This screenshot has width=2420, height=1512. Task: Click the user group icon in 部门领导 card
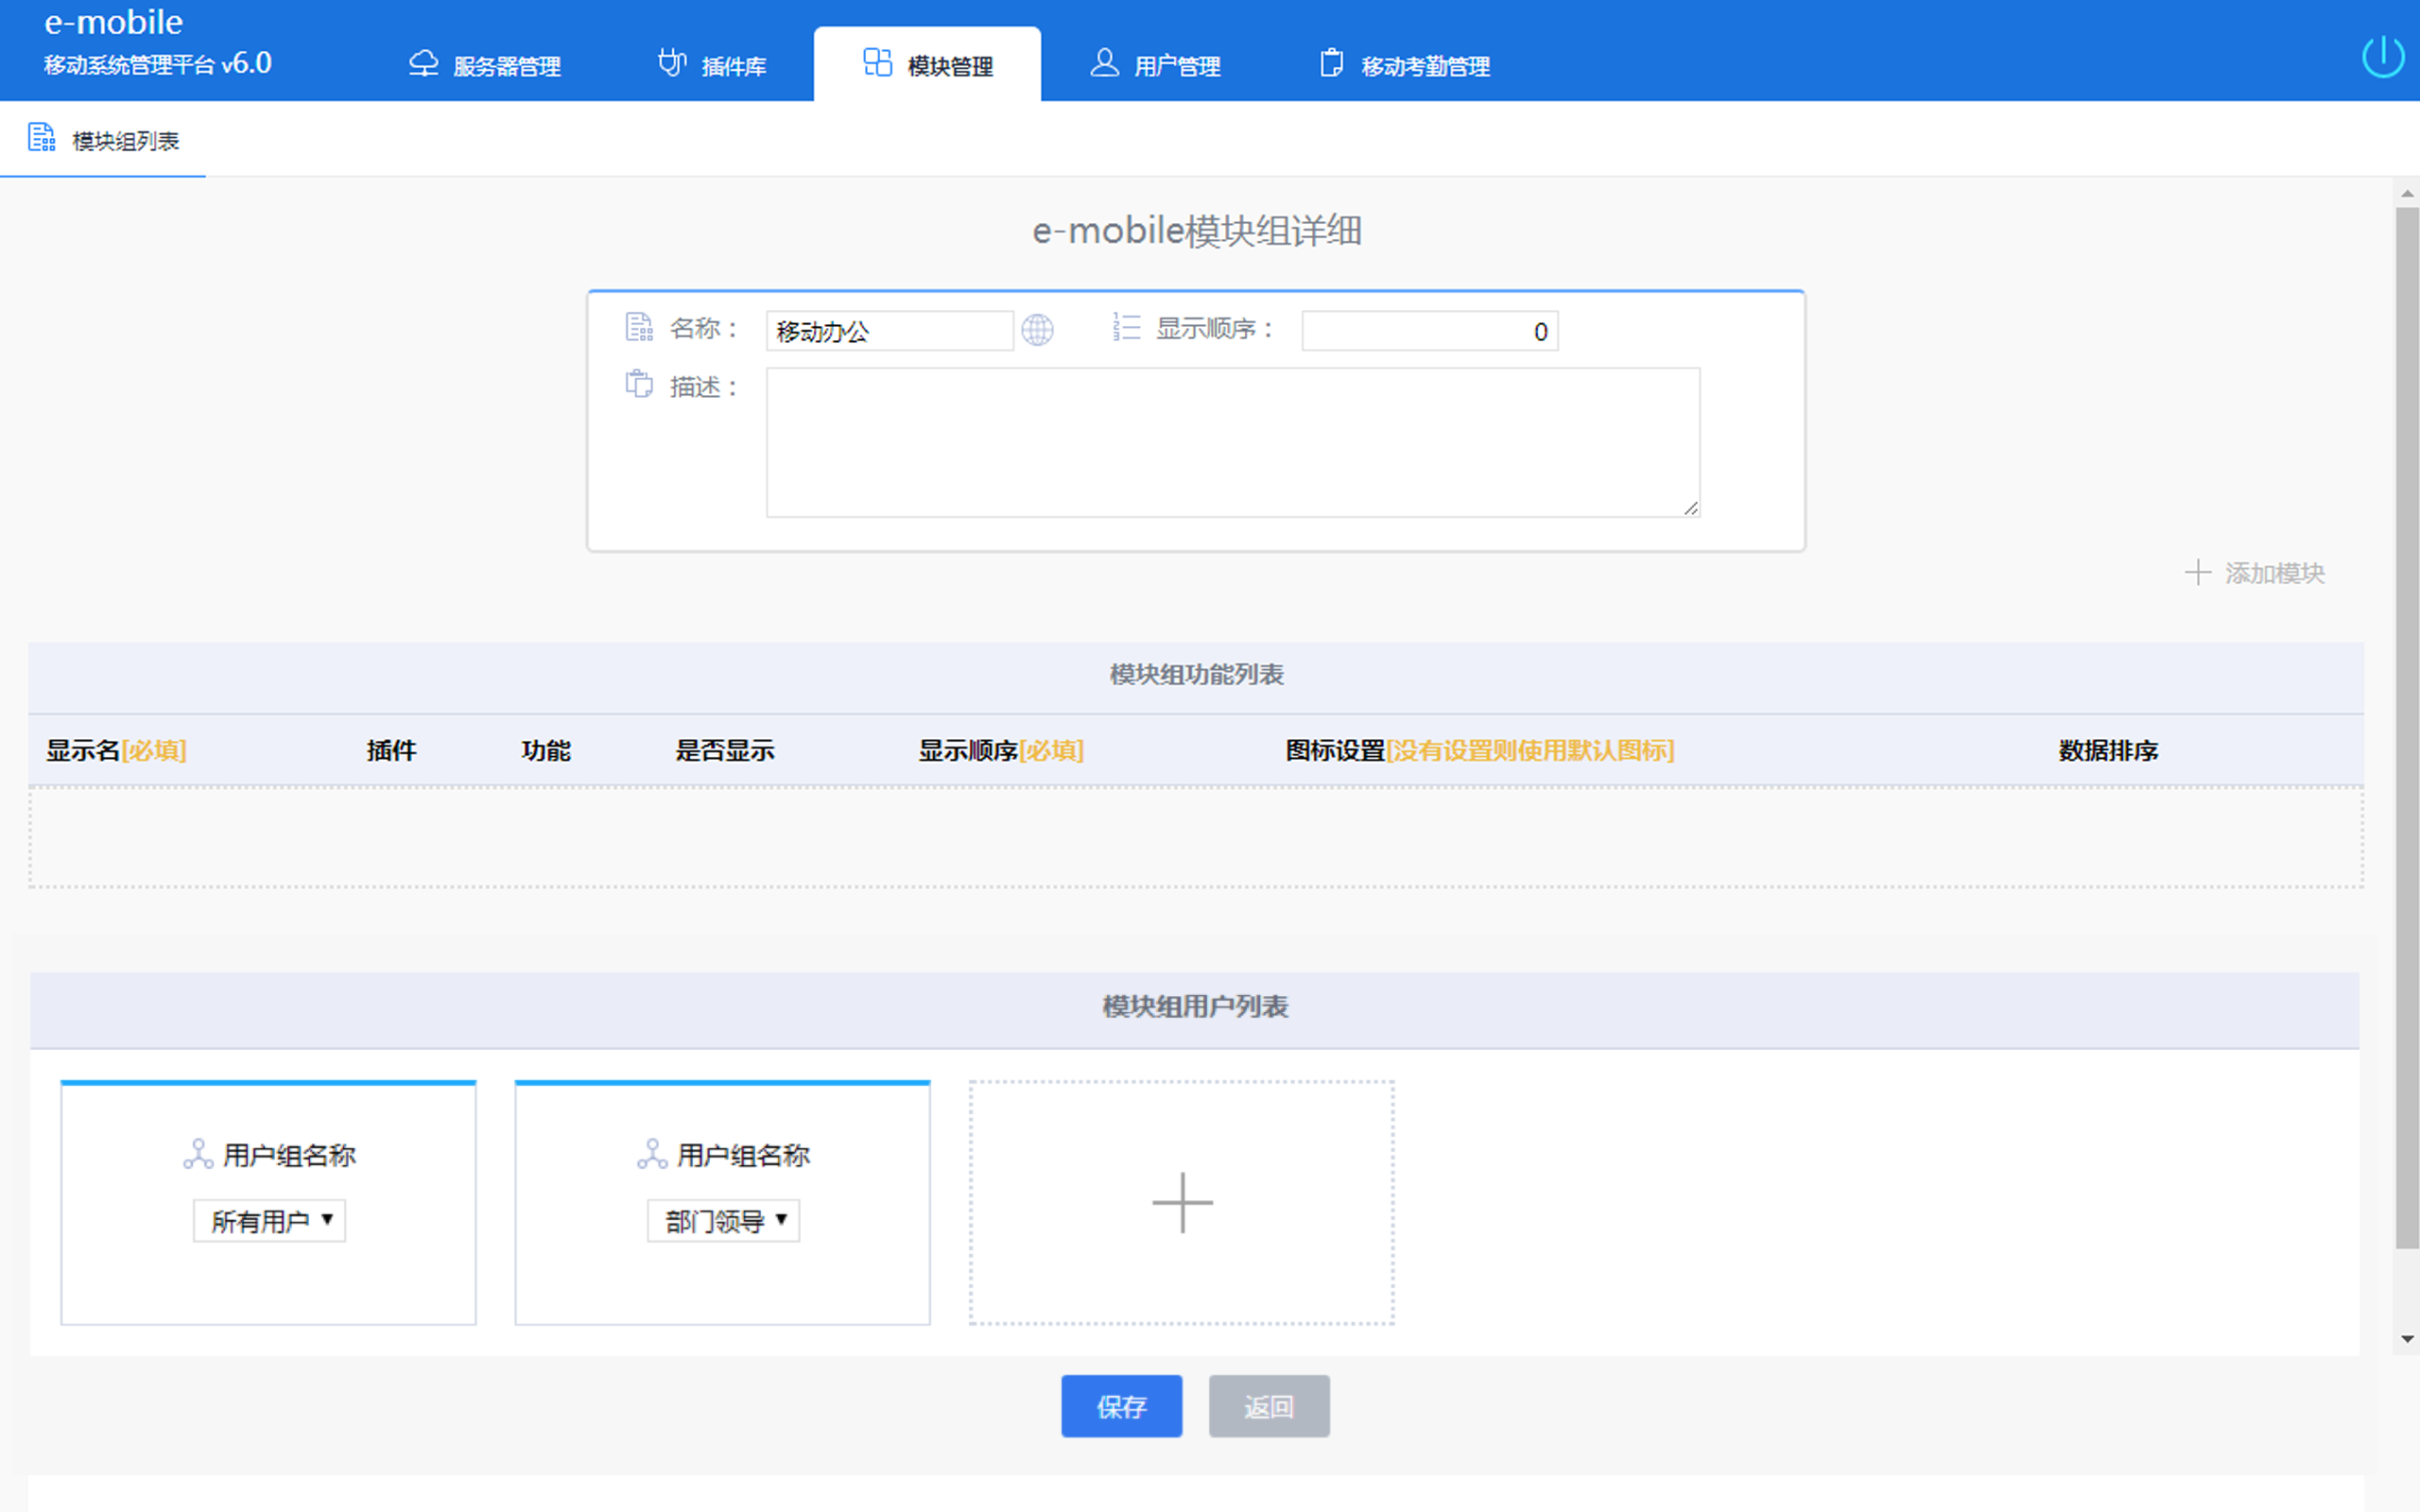[x=652, y=1154]
